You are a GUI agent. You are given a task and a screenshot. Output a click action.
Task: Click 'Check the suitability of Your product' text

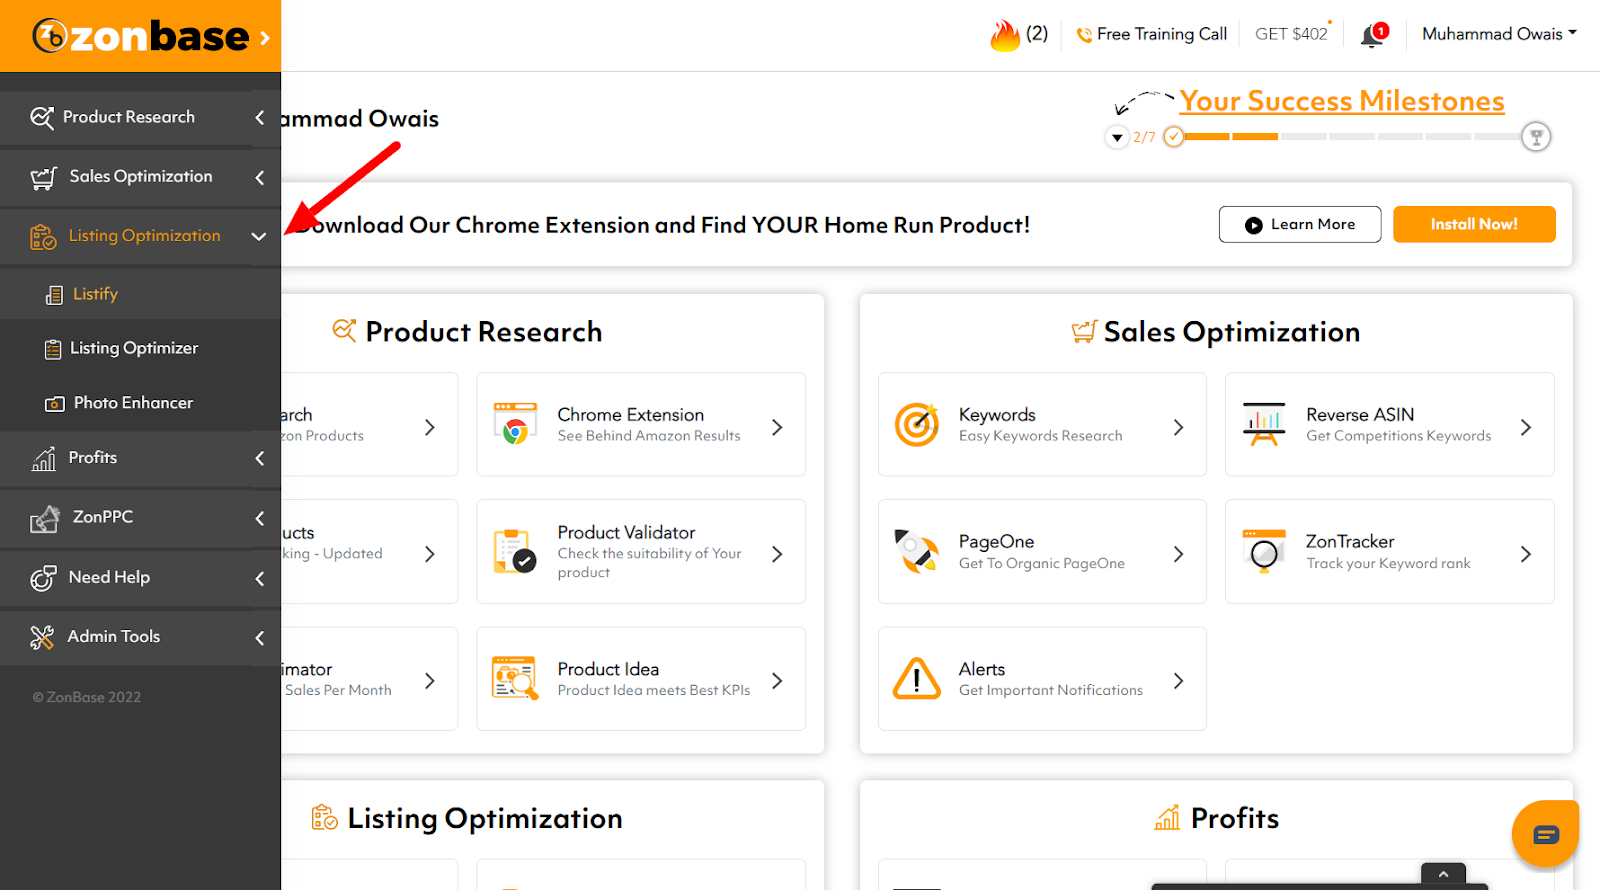click(650, 563)
